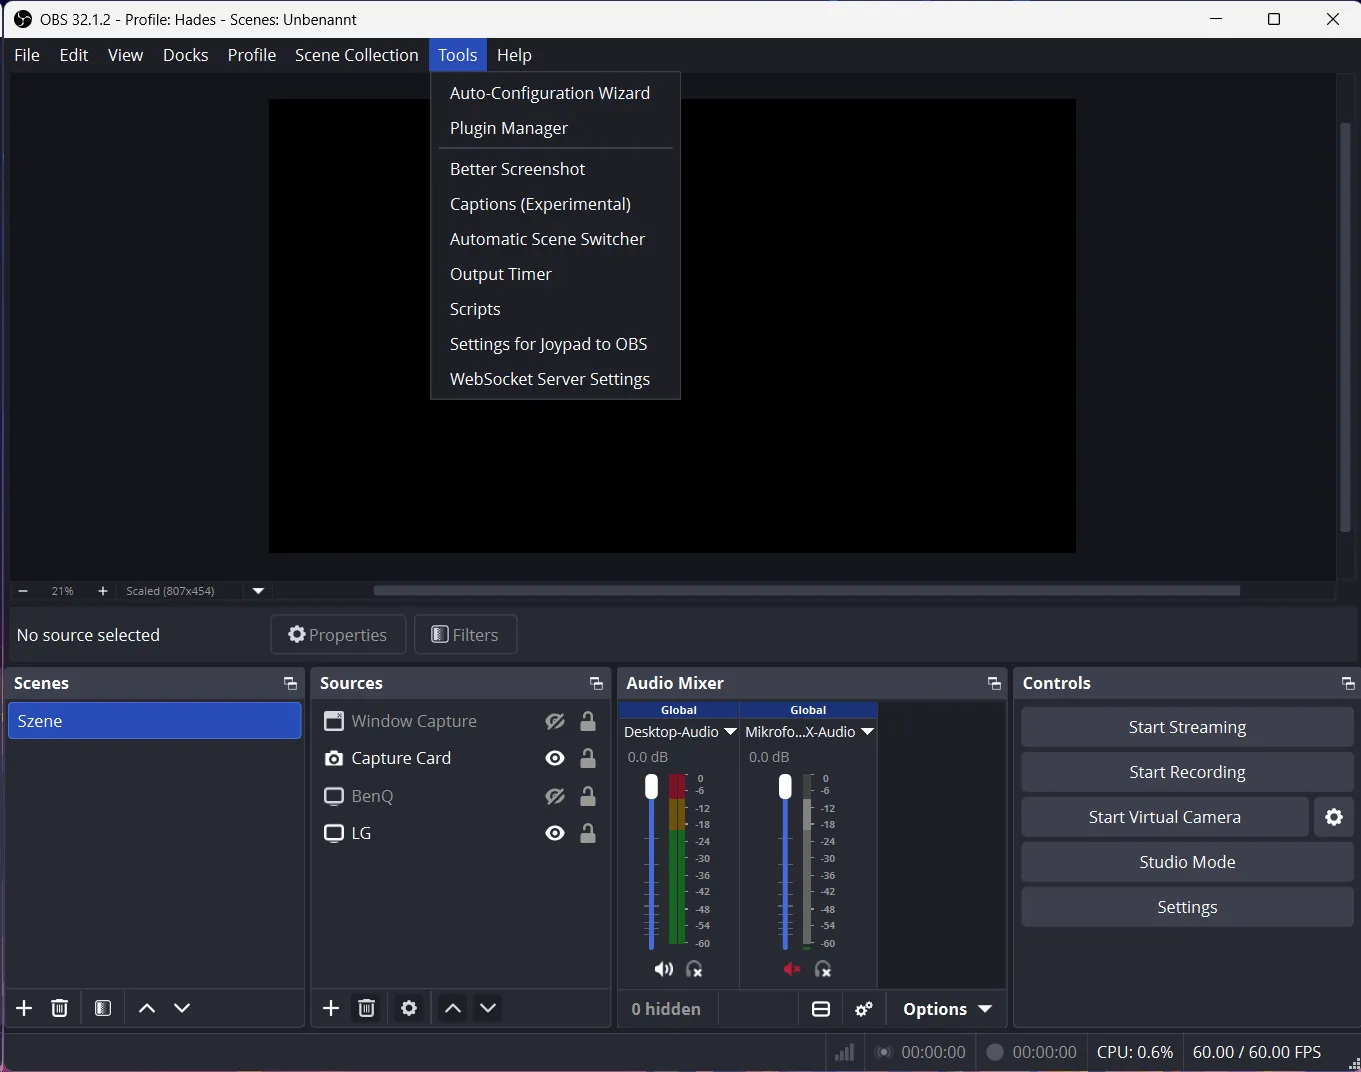The width and height of the screenshot is (1361, 1072).
Task: Open the Mikrofon/AUX-Audio channel dropdown
Action: [867, 732]
